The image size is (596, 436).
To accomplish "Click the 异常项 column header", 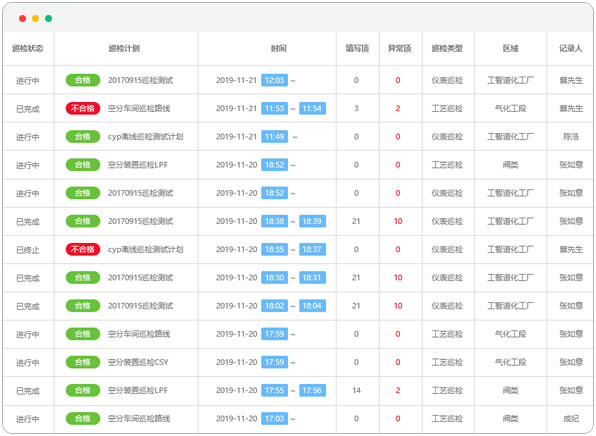I will (399, 48).
